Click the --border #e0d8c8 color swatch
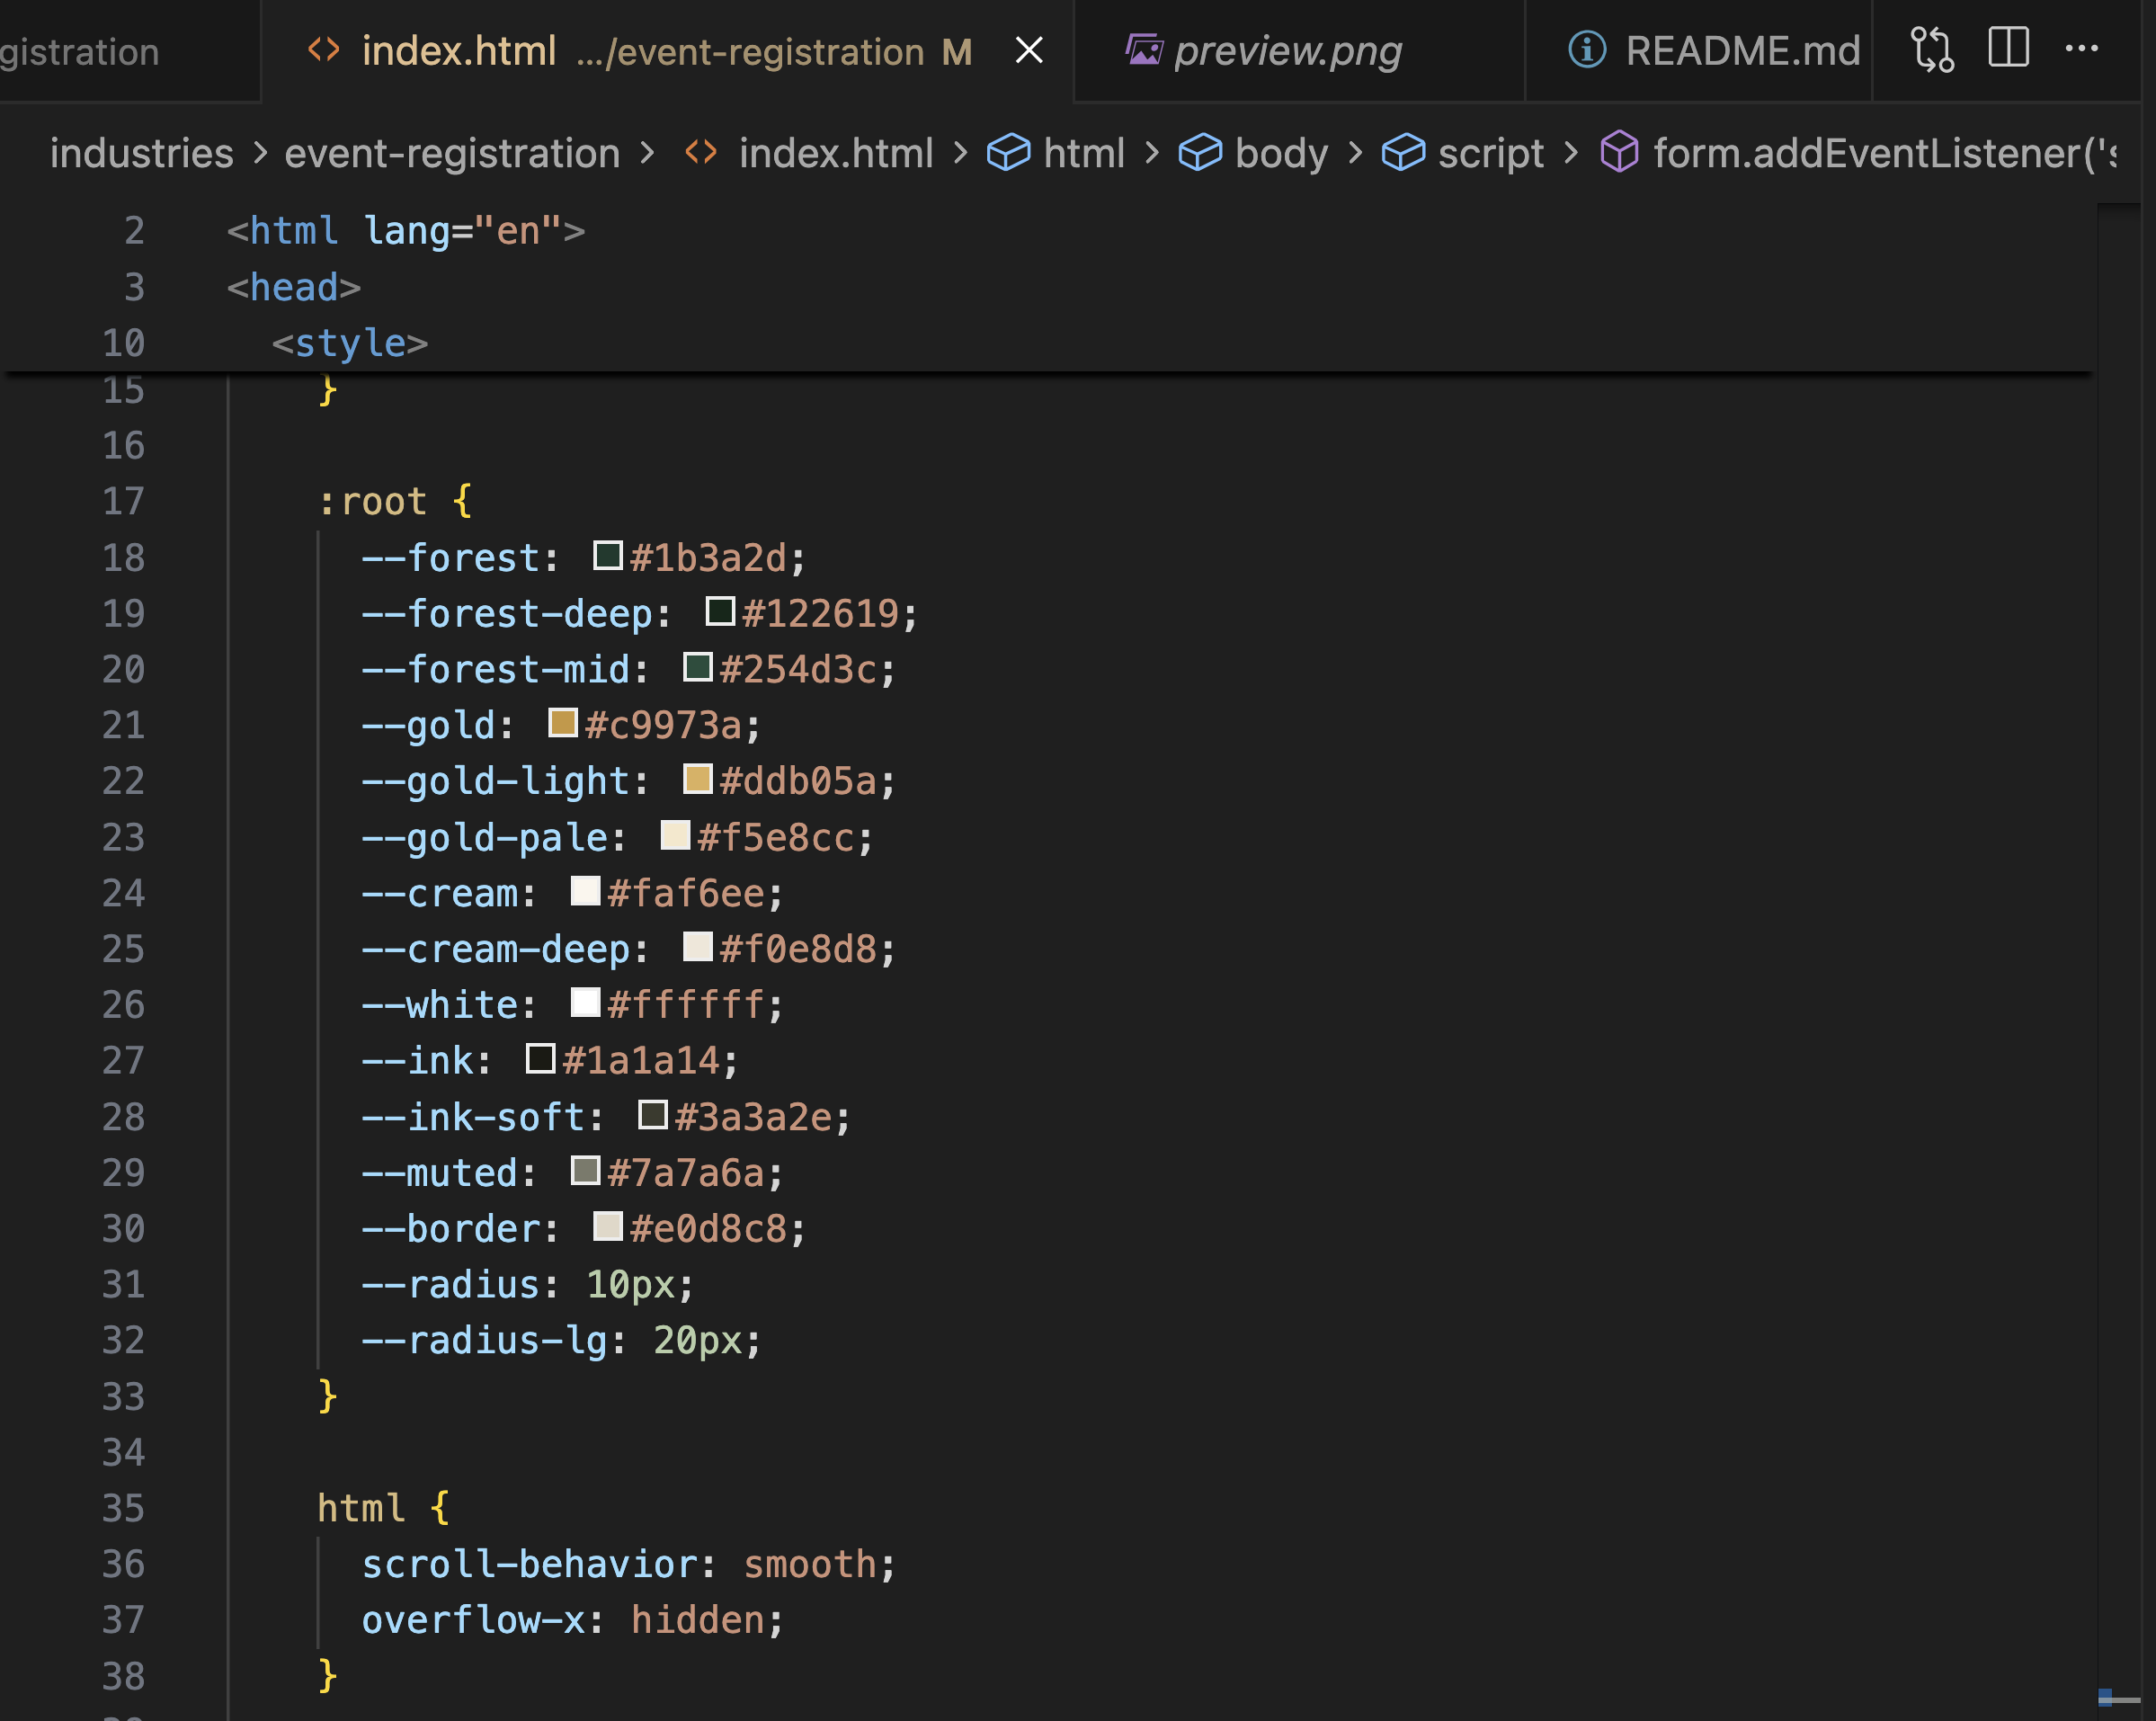The image size is (2156, 1721). (607, 1226)
